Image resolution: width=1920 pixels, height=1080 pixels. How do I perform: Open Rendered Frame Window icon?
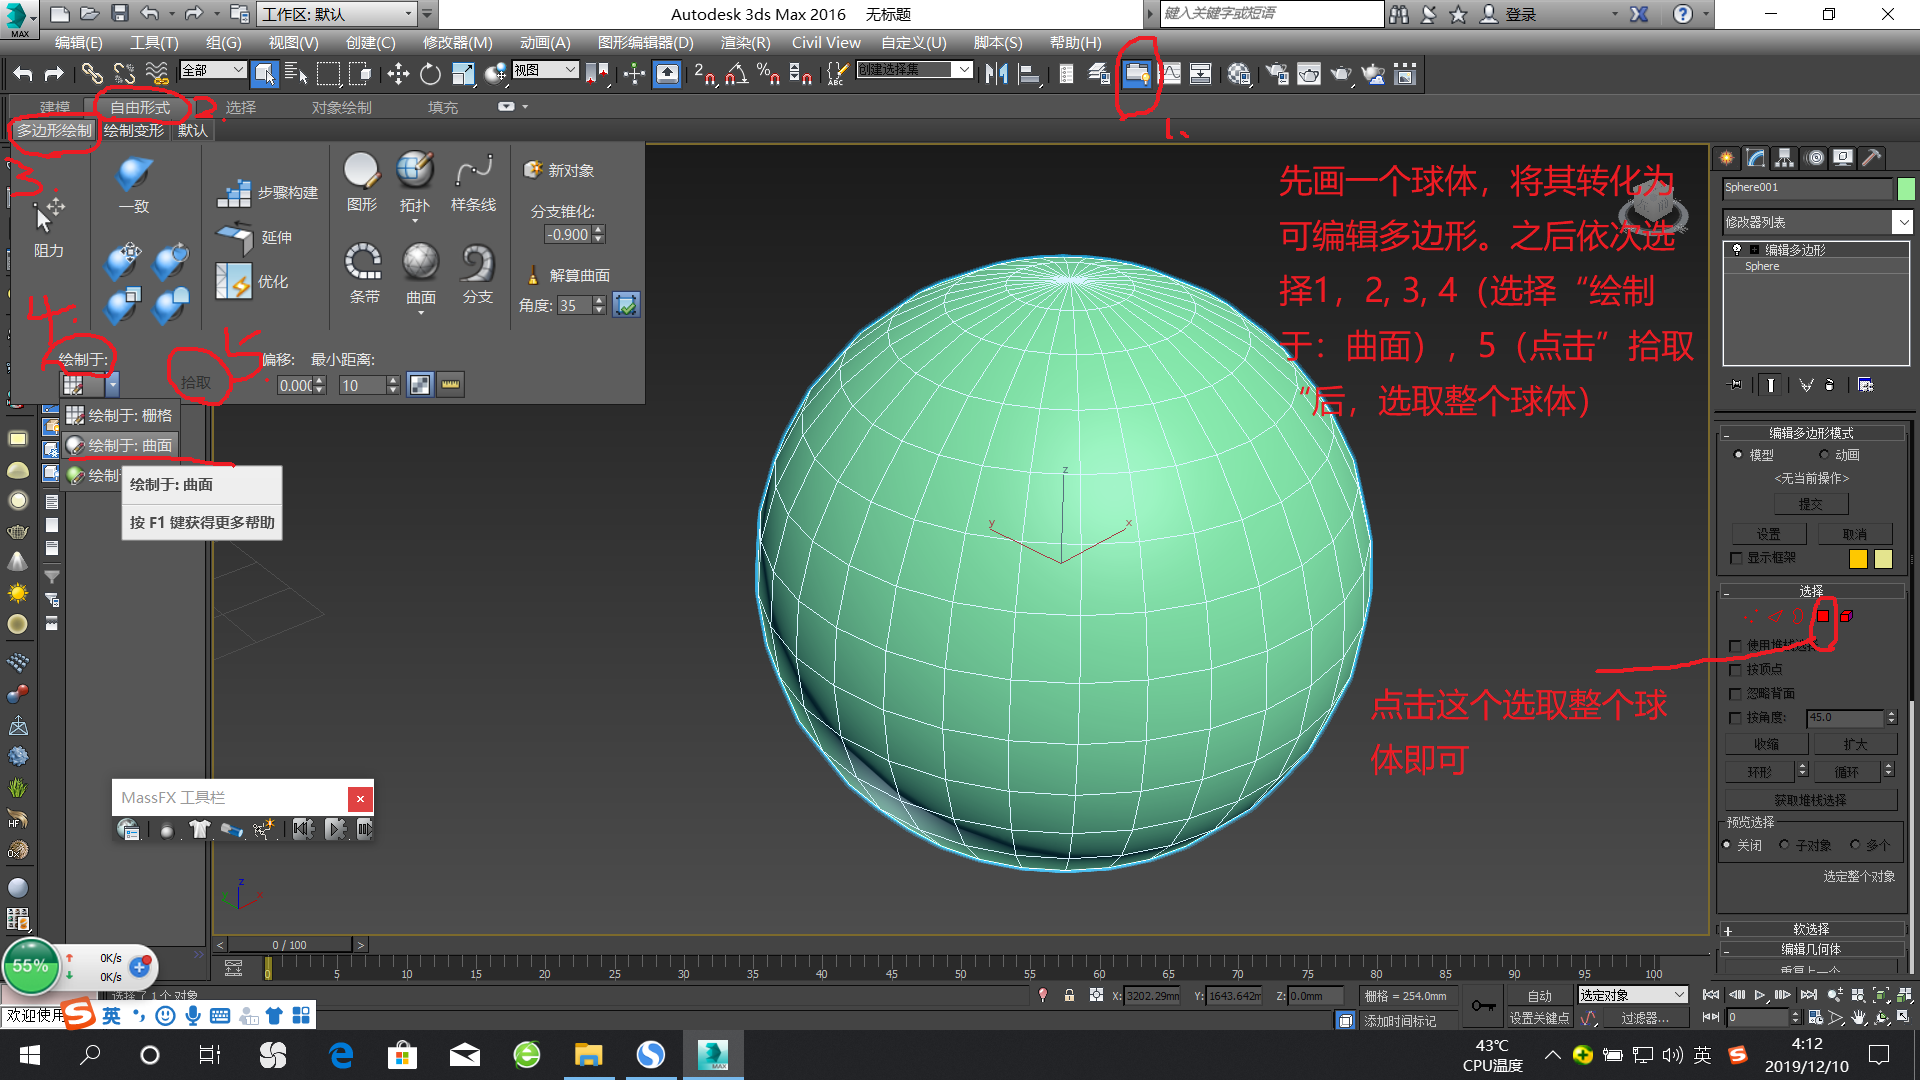point(1309,73)
